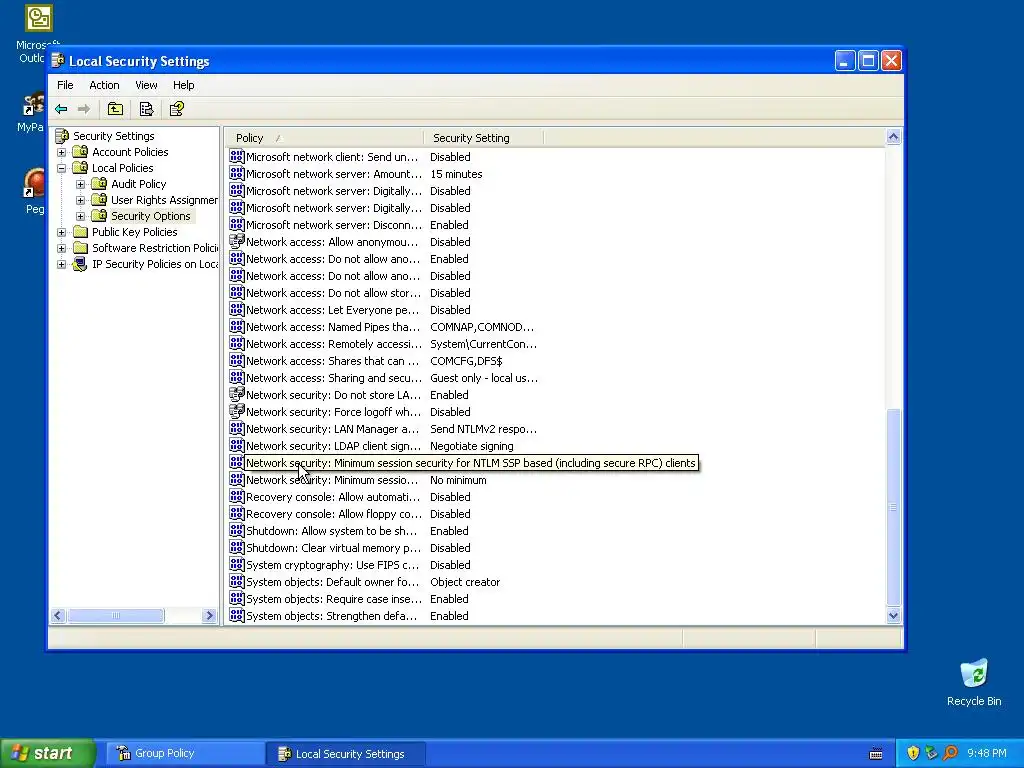Open the Recycle Bin desktop icon
The height and width of the screenshot is (768, 1024).
coord(974,675)
